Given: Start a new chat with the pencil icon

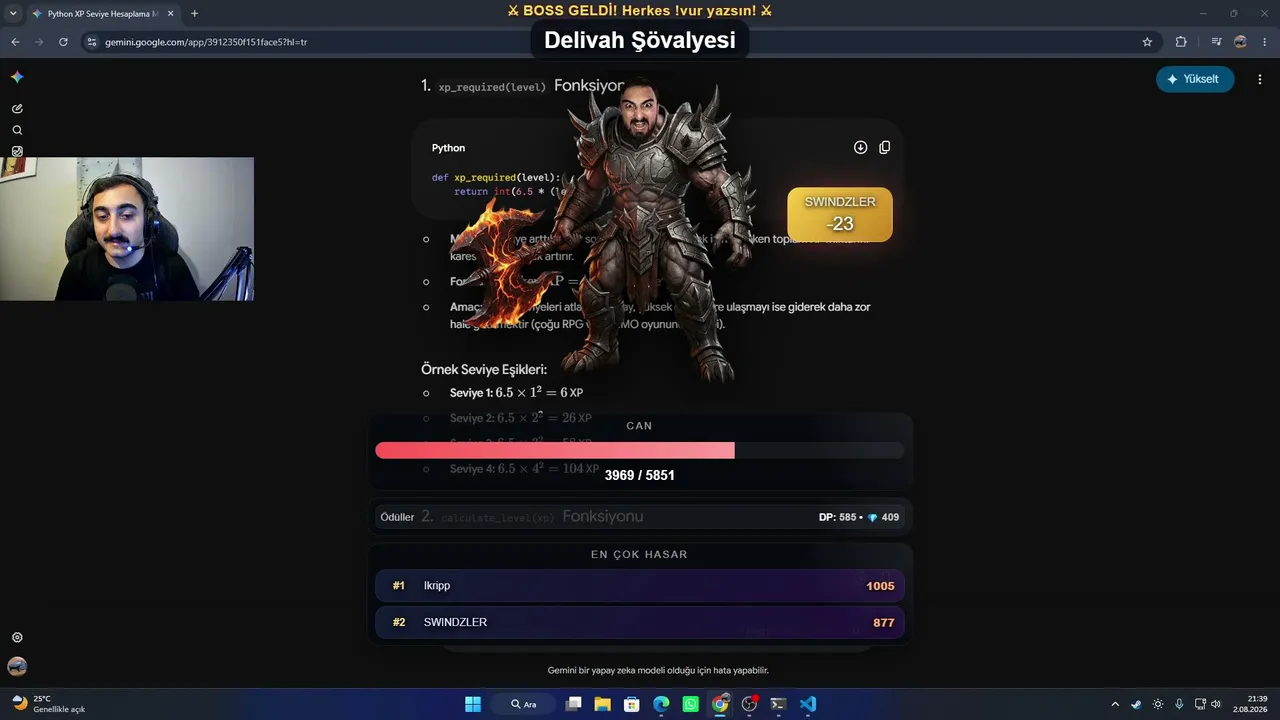Looking at the screenshot, I should click(17, 108).
